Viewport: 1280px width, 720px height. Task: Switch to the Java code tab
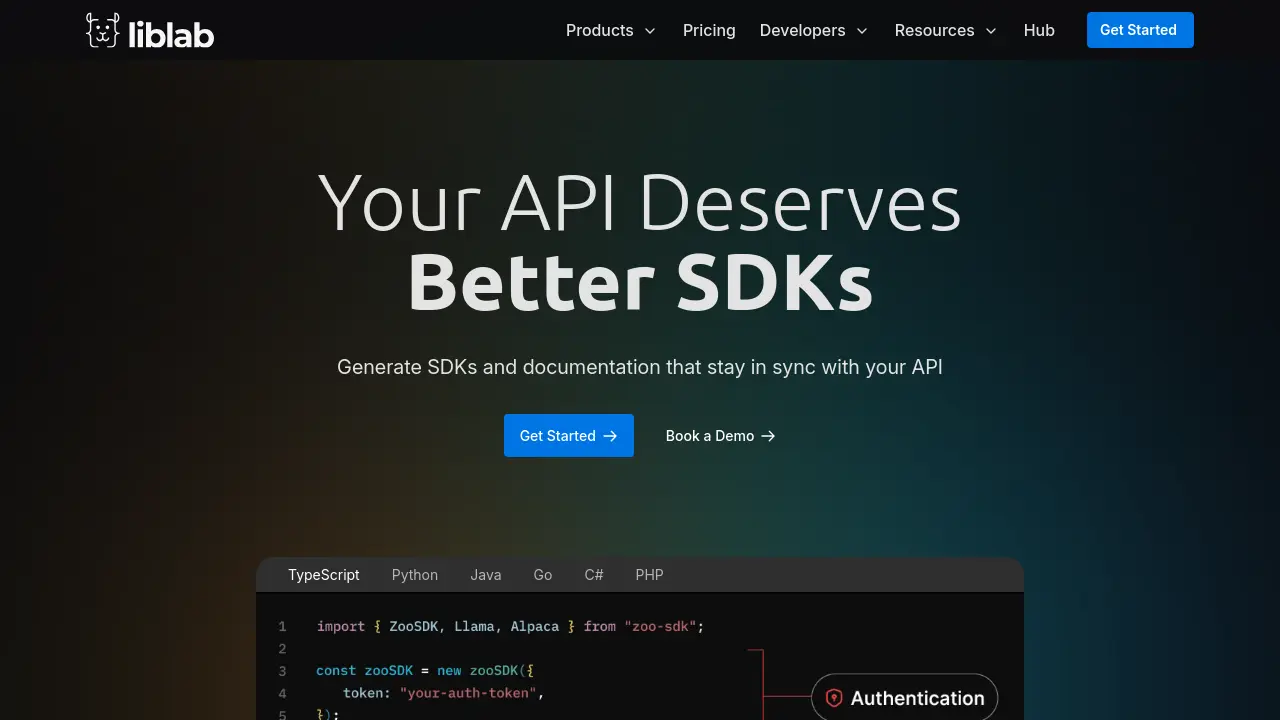click(x=486, y=575)
